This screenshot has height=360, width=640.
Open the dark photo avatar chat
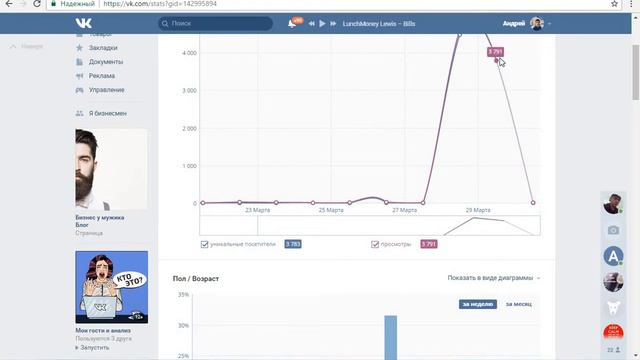(613, 282)
